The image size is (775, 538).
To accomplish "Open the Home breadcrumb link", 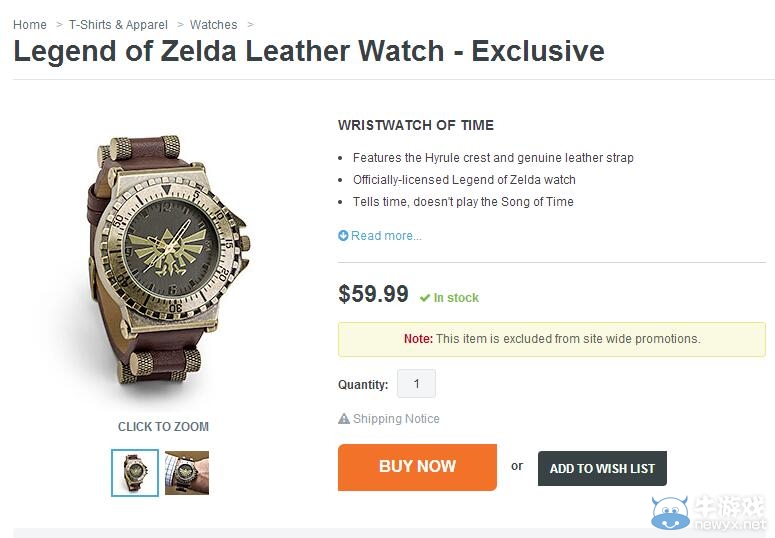I will pyautogui.click(x=30, y=25).
